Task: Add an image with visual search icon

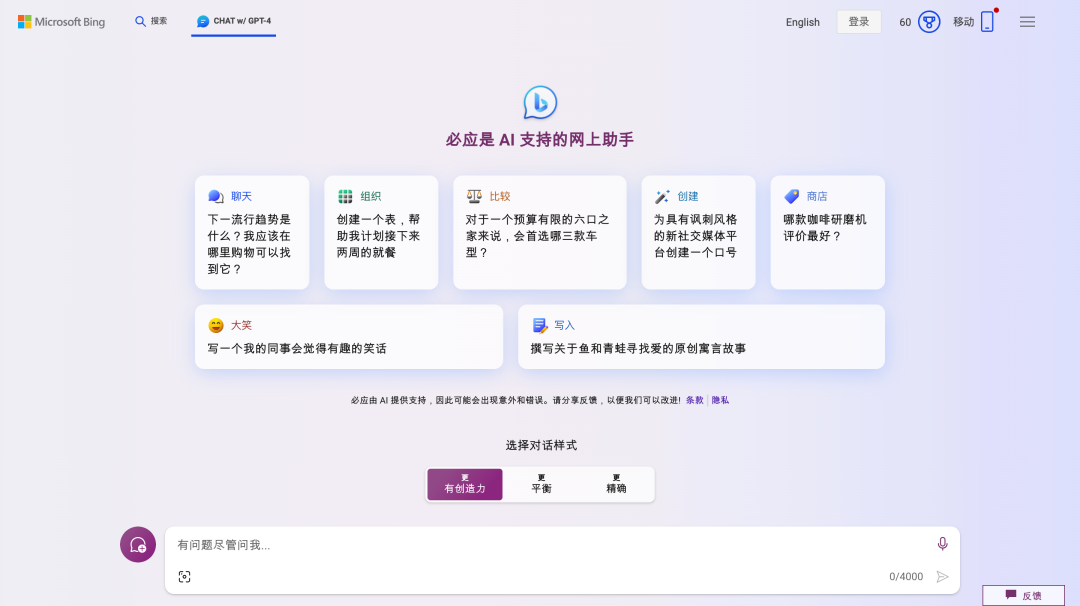Action: [185, 576]
